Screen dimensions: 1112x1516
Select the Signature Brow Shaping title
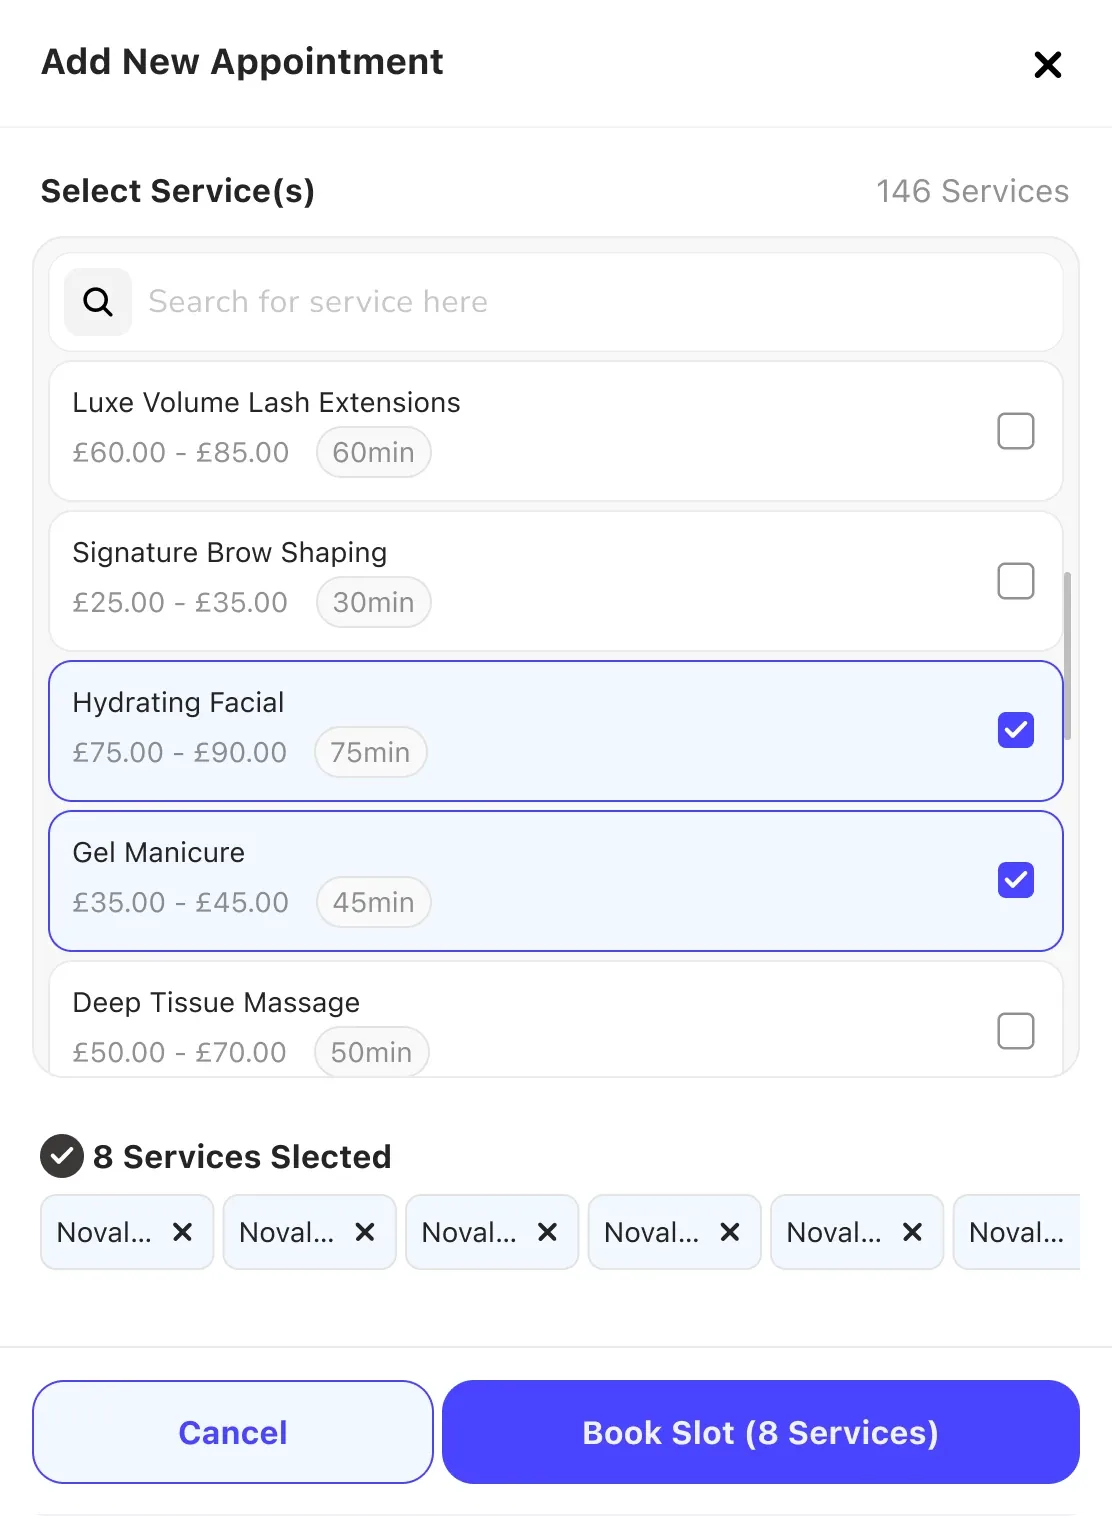click(x=229, y=553)
